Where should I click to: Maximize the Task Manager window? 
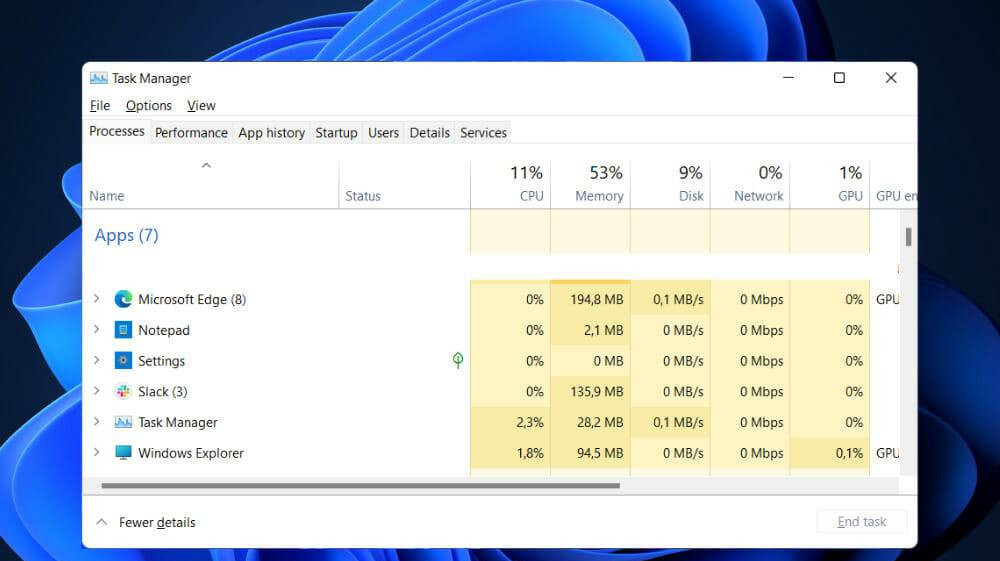pyautogui.click(x=839, y=78)
